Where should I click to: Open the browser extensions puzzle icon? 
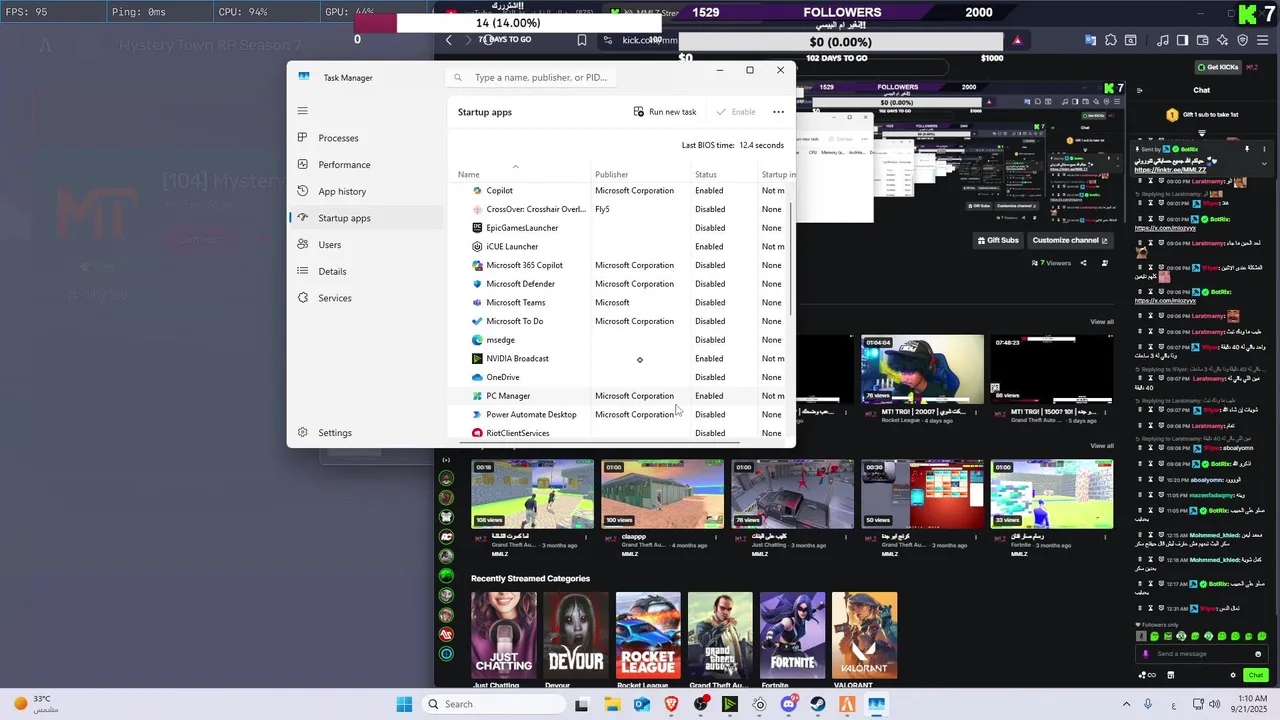click(1110, 40)
